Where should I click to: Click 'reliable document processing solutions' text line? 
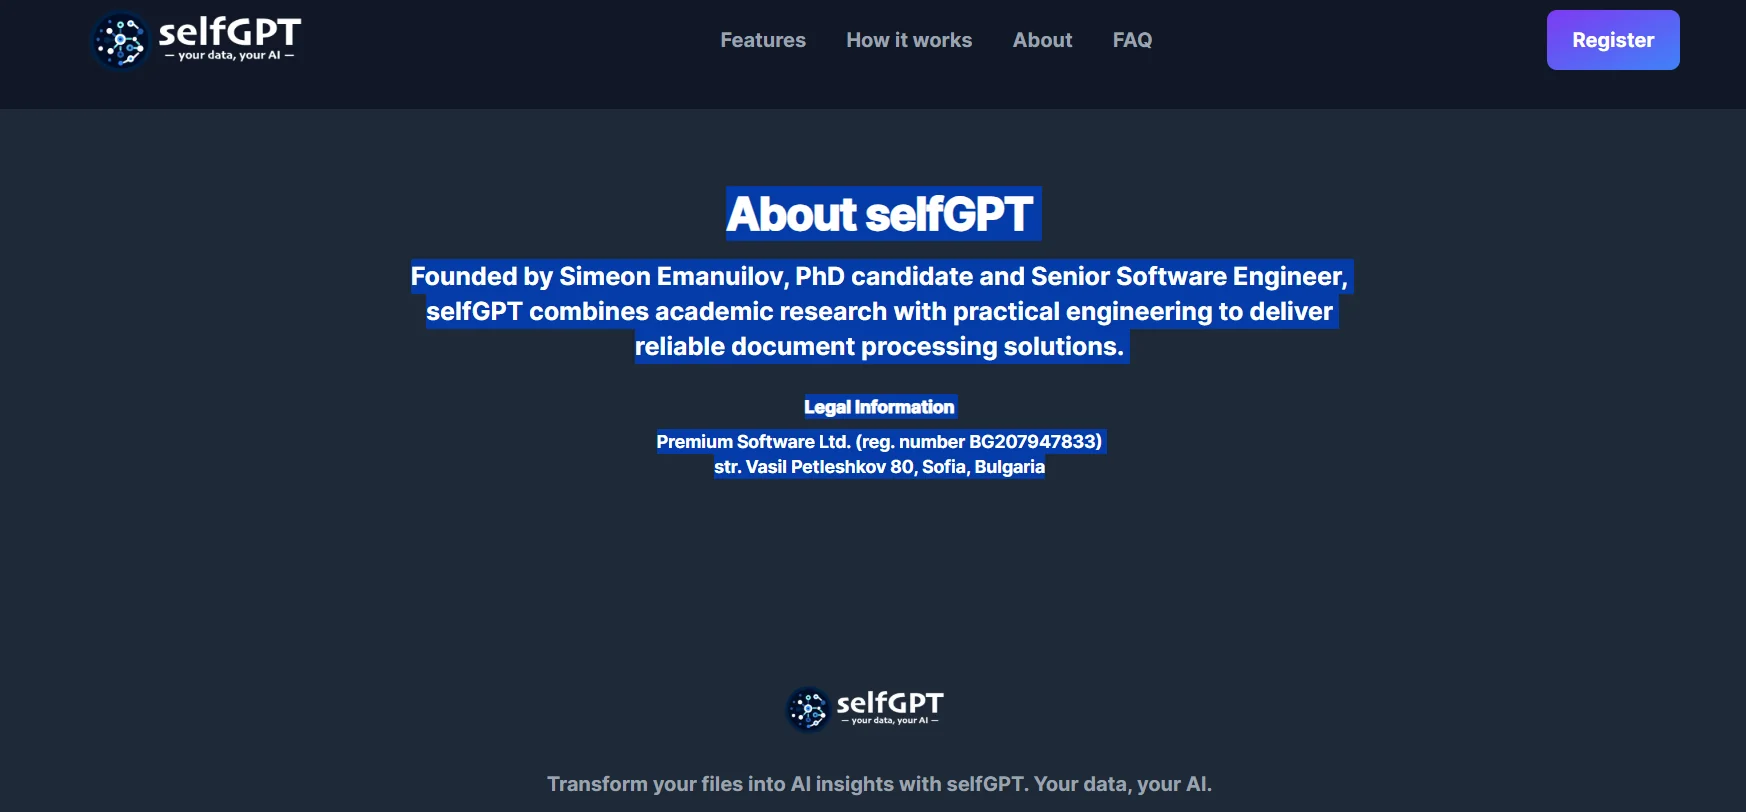879,347
